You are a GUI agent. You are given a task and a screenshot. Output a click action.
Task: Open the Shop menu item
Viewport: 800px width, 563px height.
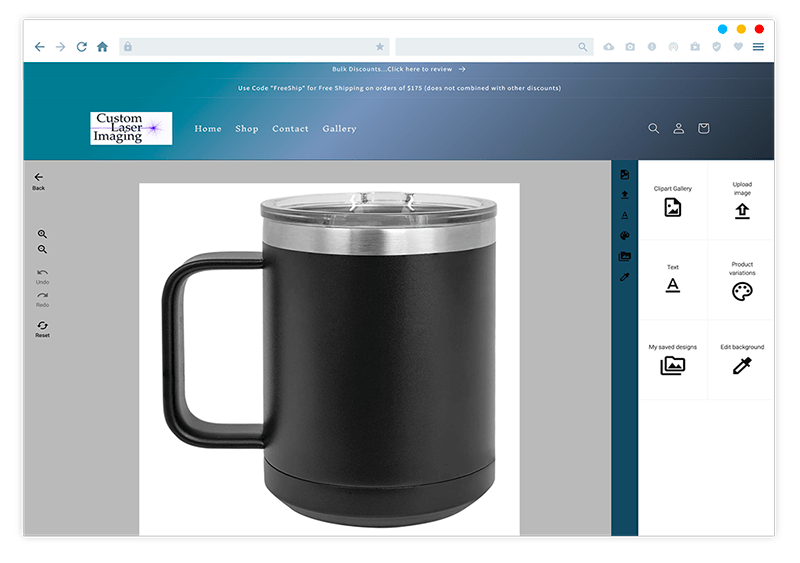(x=246, y=129)
